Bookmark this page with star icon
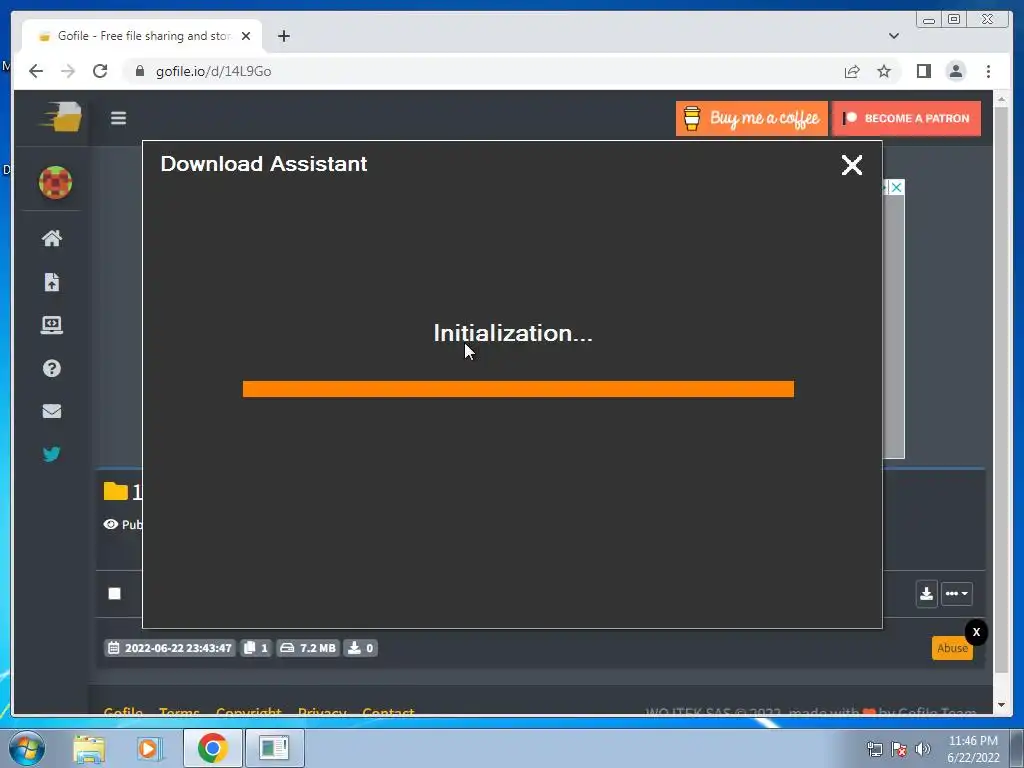1024x768 pixels. [884, 71]
